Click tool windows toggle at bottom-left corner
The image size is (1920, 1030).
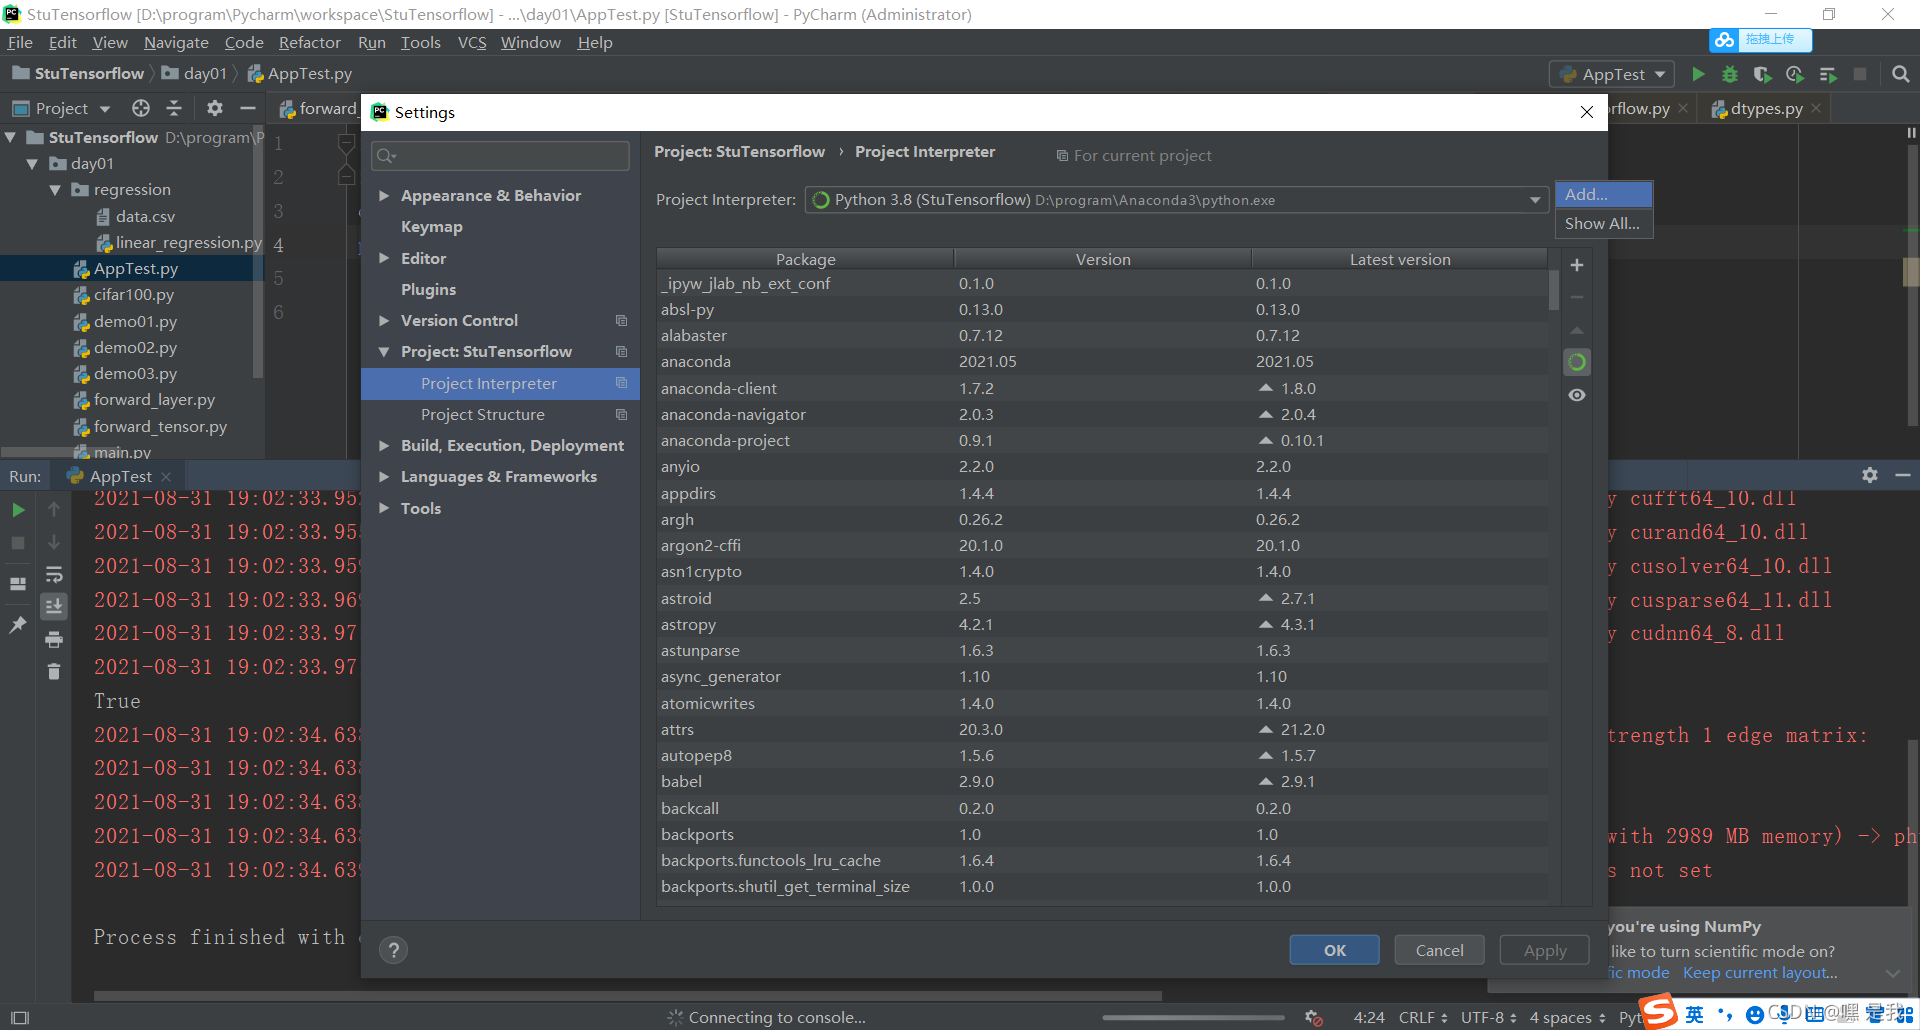point(19,1017)
